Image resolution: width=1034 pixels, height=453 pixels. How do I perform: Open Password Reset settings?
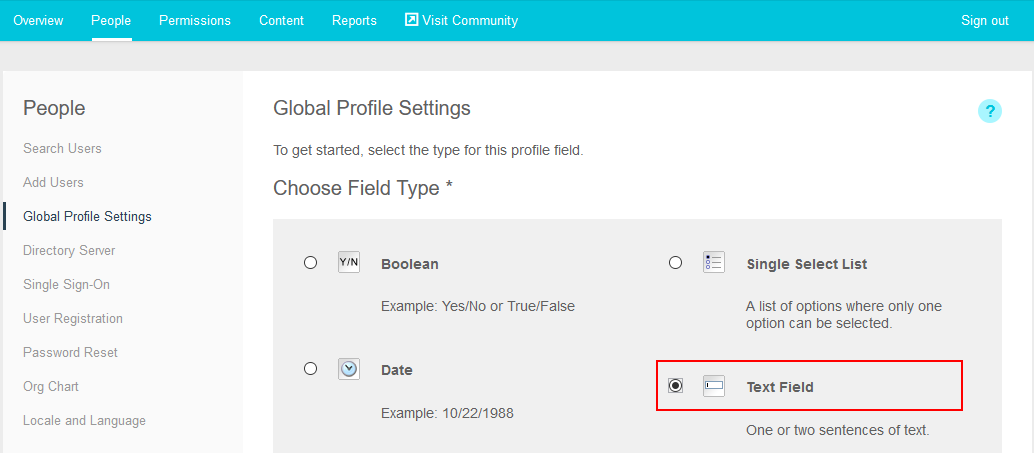pos(70,352)
